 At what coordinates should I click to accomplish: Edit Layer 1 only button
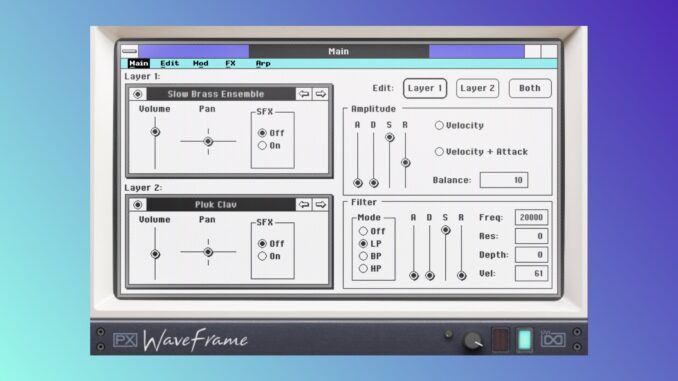tap(425, 88)
